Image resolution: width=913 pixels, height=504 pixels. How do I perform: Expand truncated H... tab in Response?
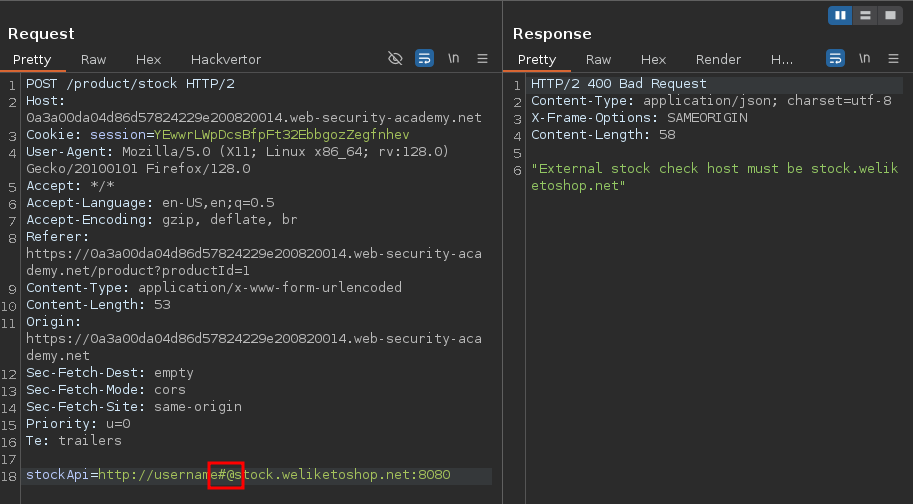pyautogui.click(x=781, y=59)
